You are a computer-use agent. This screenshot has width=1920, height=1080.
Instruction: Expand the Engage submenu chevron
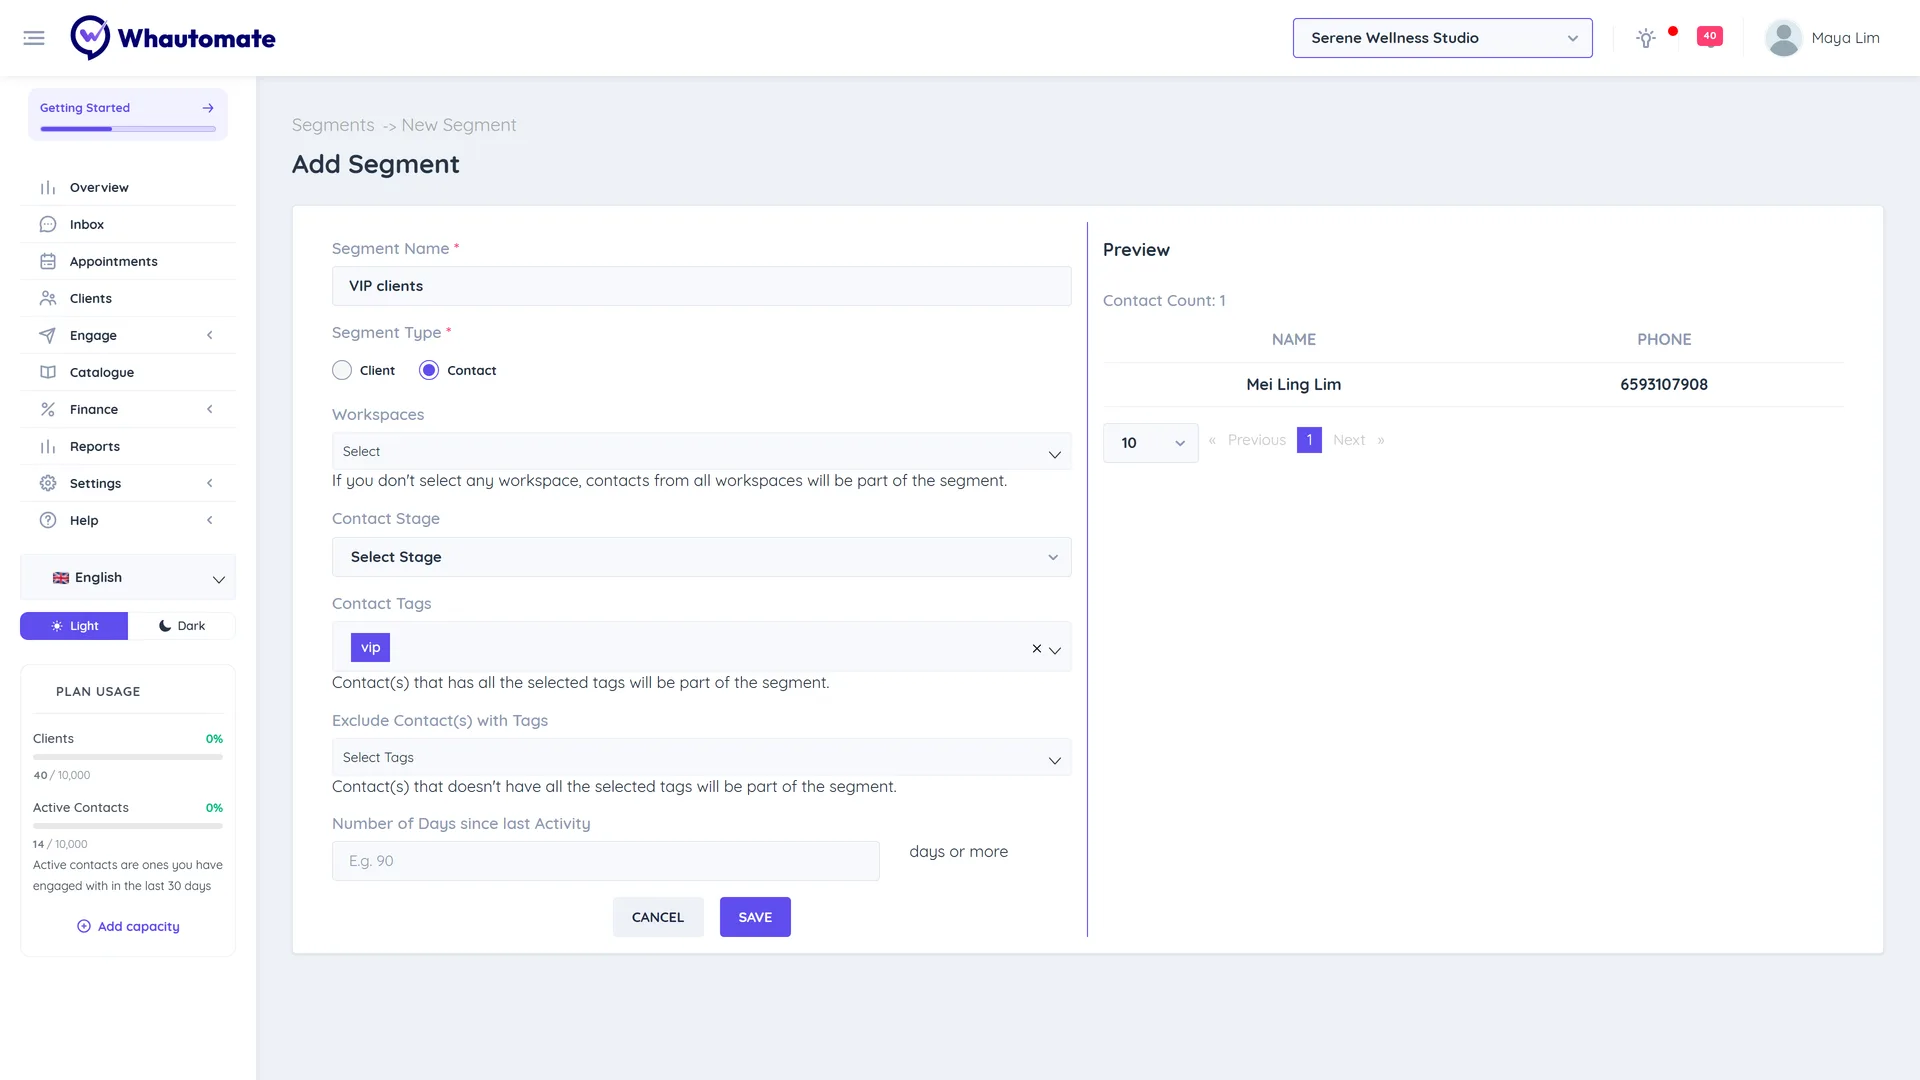coord(210,335)
